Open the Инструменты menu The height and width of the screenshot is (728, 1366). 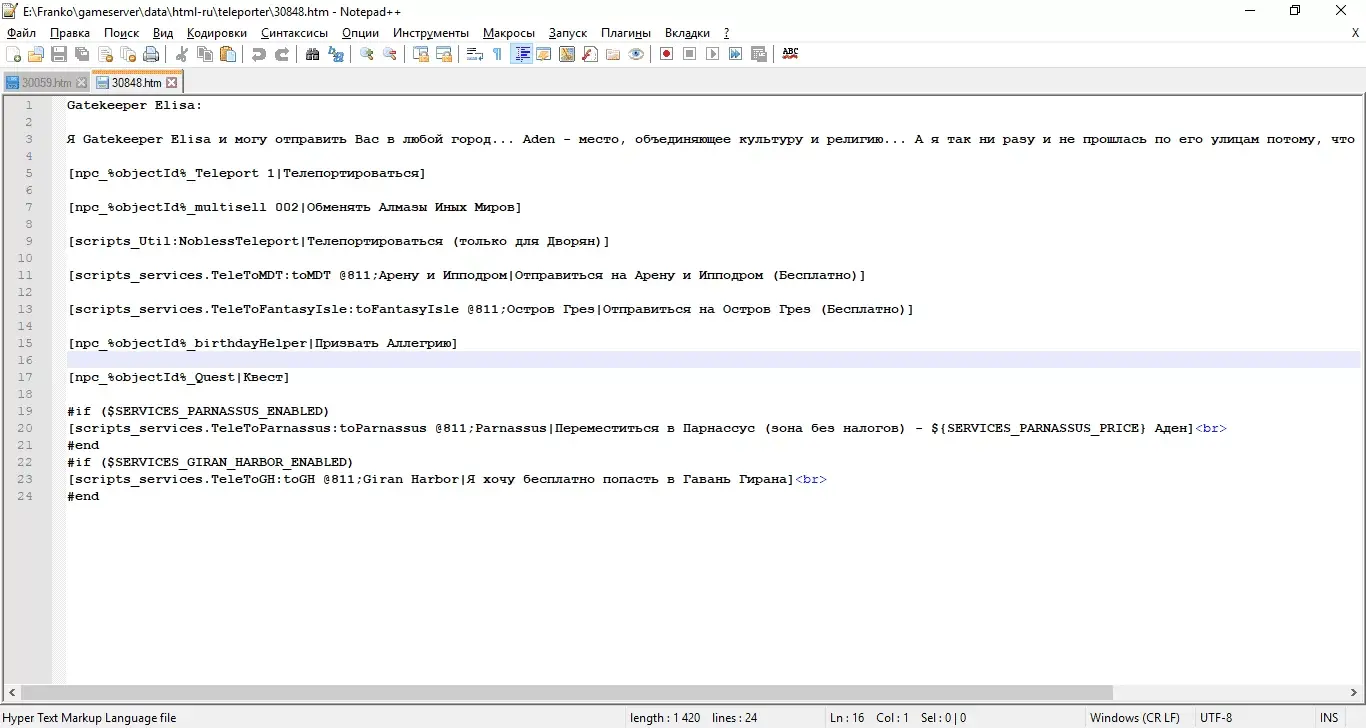point(431,33)
